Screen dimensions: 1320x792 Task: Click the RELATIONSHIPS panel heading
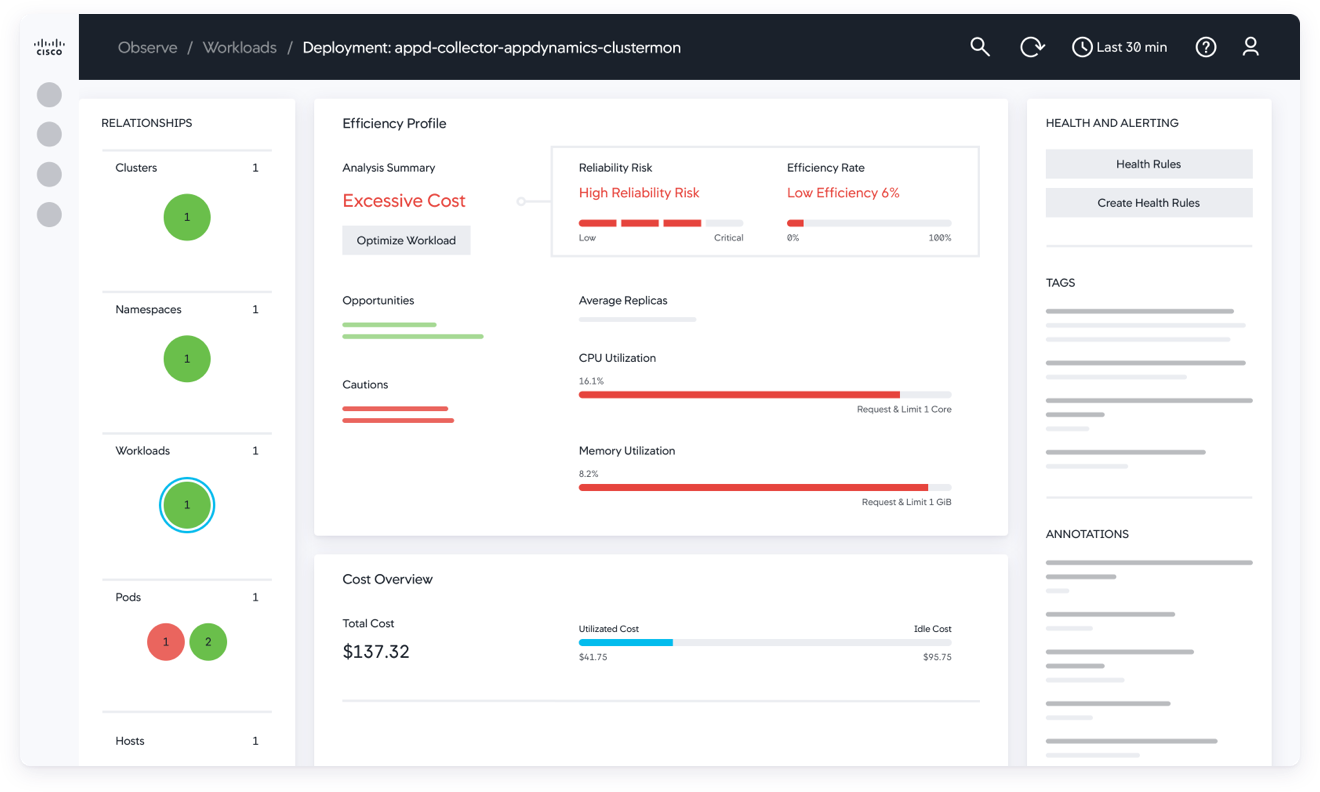click(x=147, y=123)
